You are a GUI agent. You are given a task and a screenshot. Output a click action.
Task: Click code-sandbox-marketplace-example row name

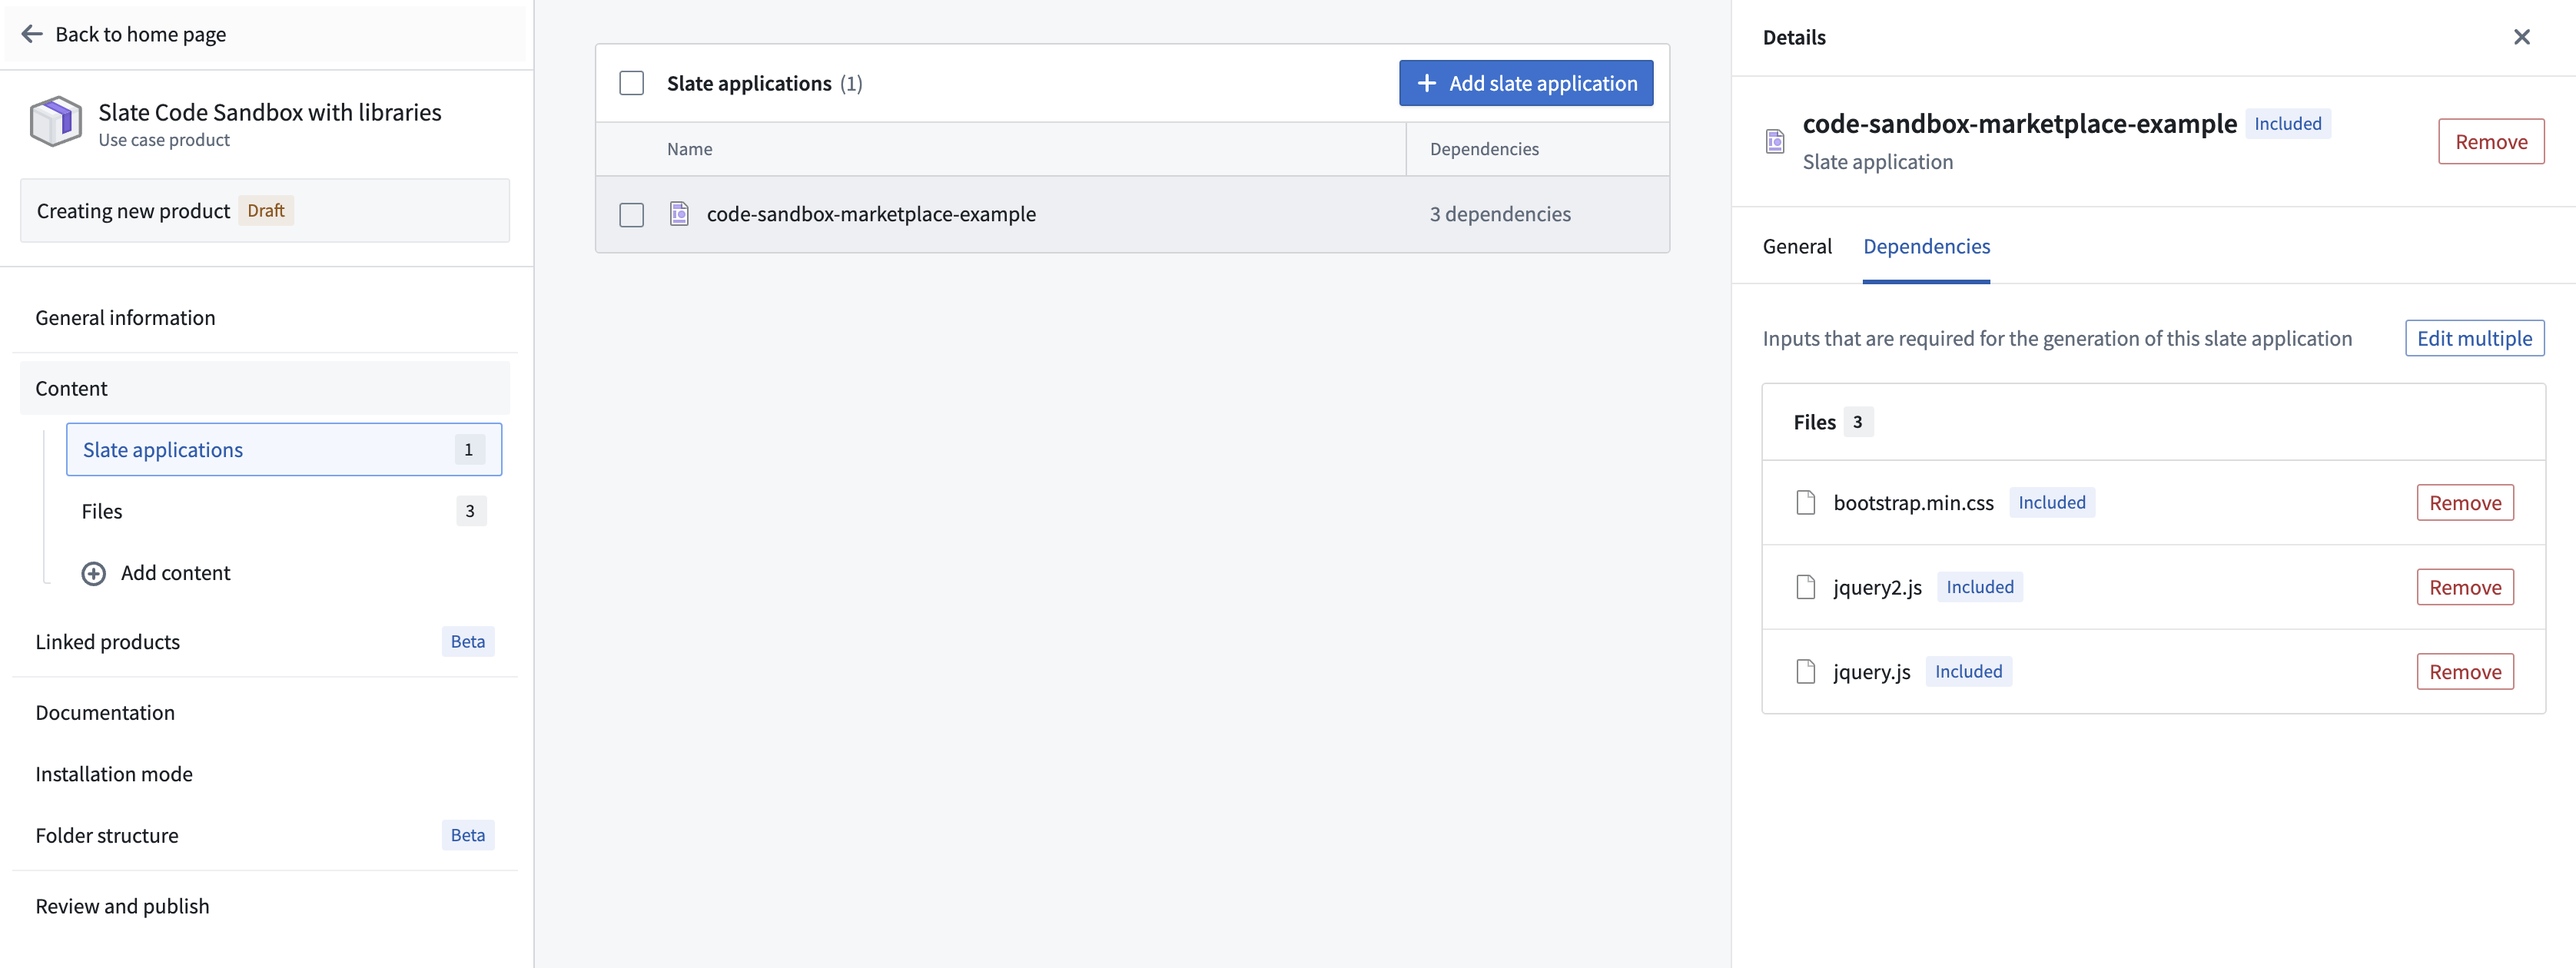click(871, 214)
